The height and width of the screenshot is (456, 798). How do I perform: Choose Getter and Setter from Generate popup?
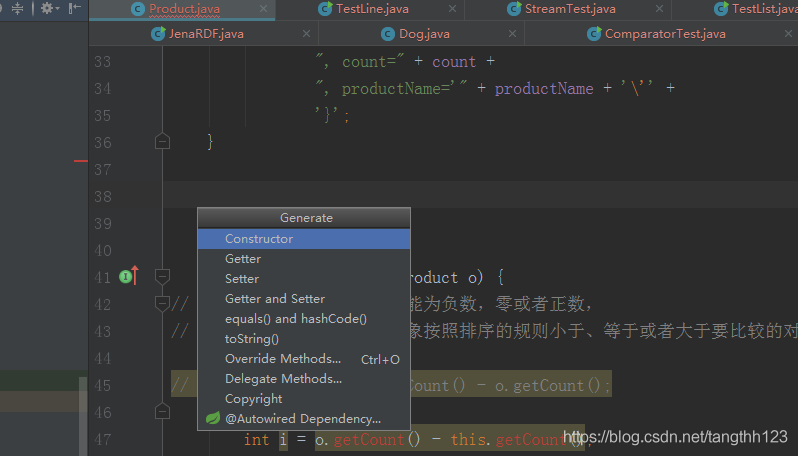274,299
